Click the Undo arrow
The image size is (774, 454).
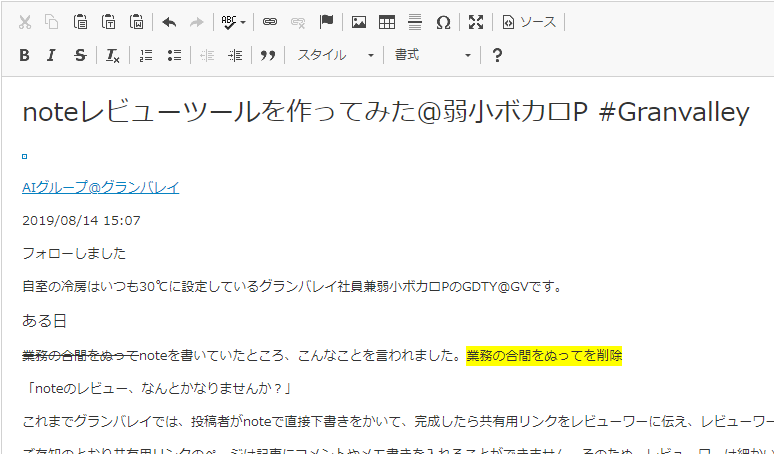(169, 21)
